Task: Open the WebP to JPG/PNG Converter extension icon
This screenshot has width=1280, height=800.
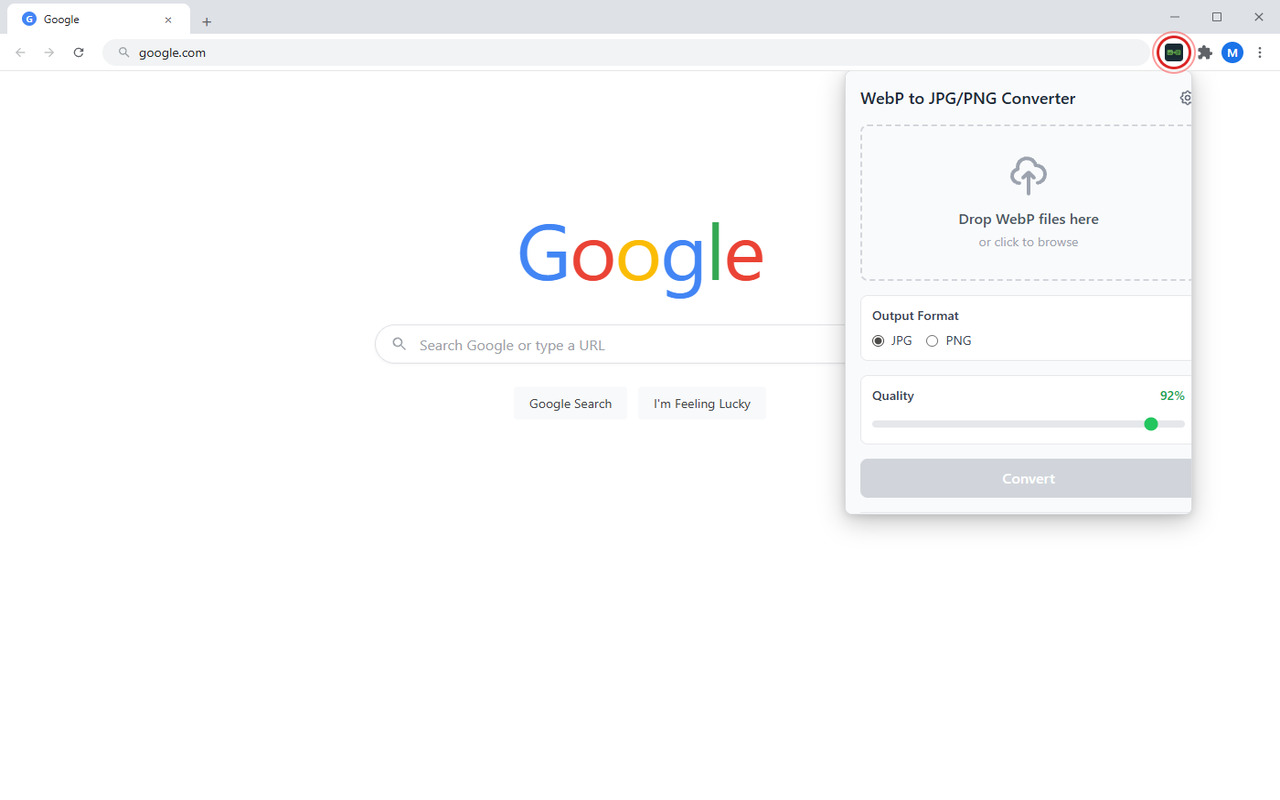Action: [x=1172, y=52]
